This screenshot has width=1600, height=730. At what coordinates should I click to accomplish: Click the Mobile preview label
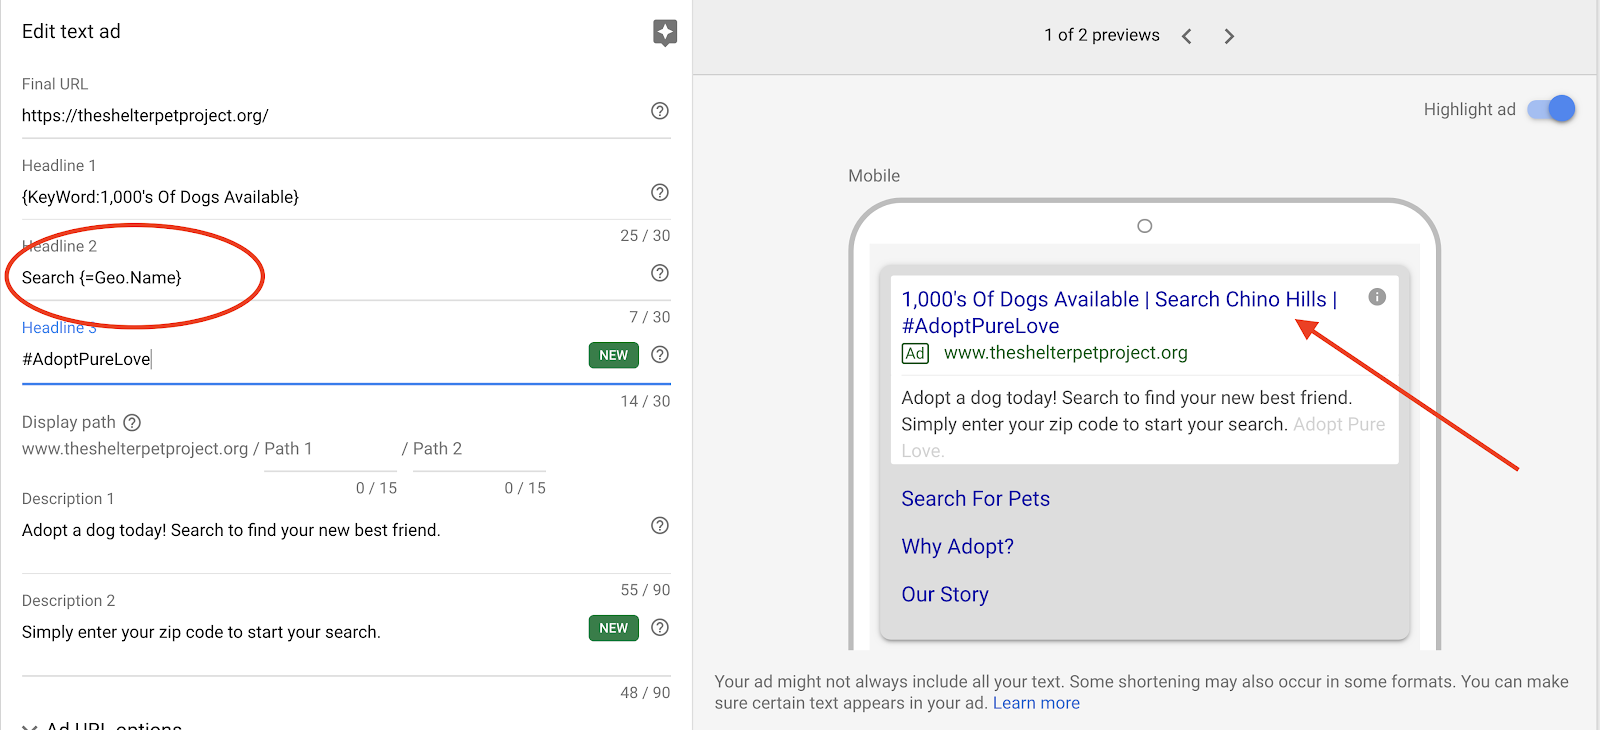[x=874, y=176]
